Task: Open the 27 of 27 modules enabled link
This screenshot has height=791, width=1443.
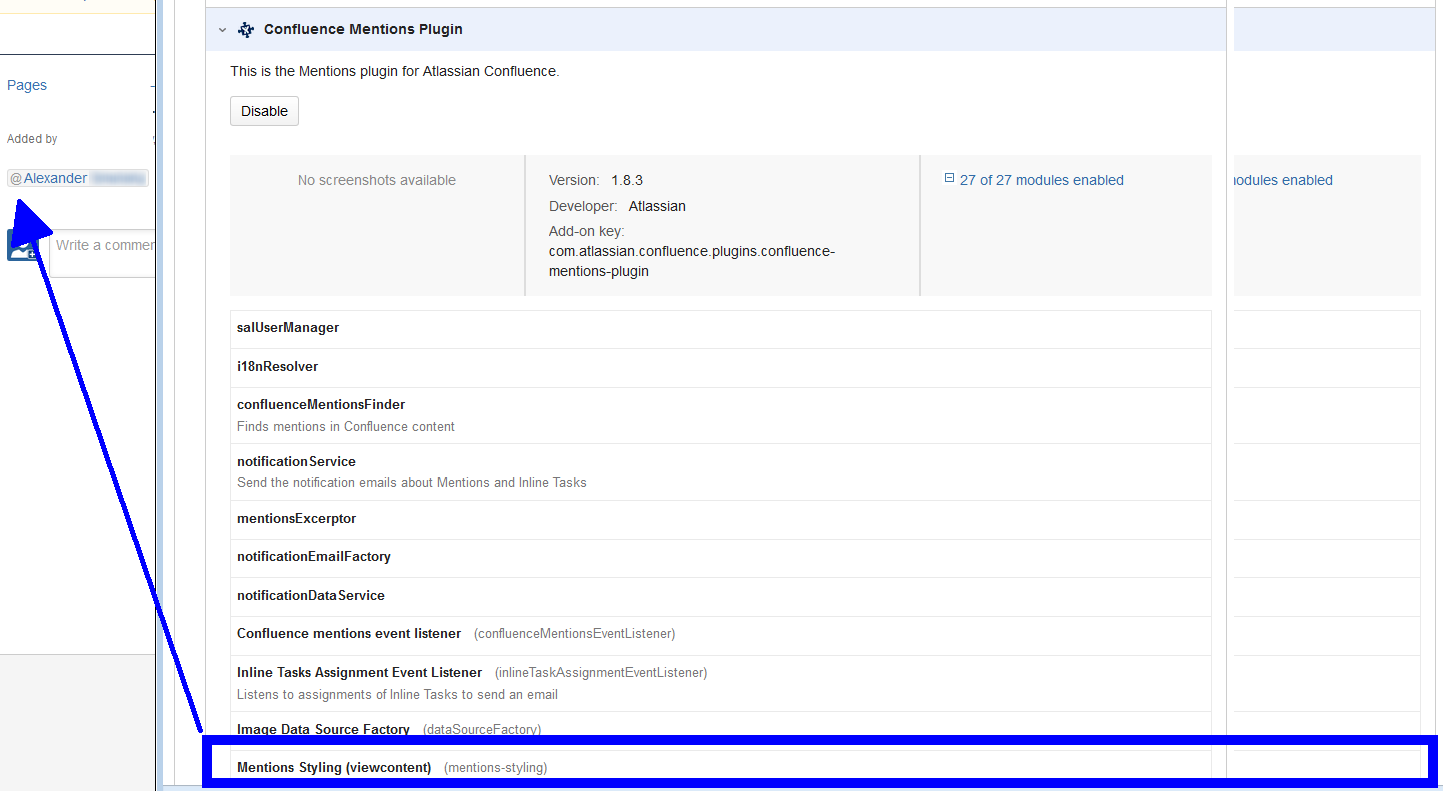Action: click(1041, 180)
